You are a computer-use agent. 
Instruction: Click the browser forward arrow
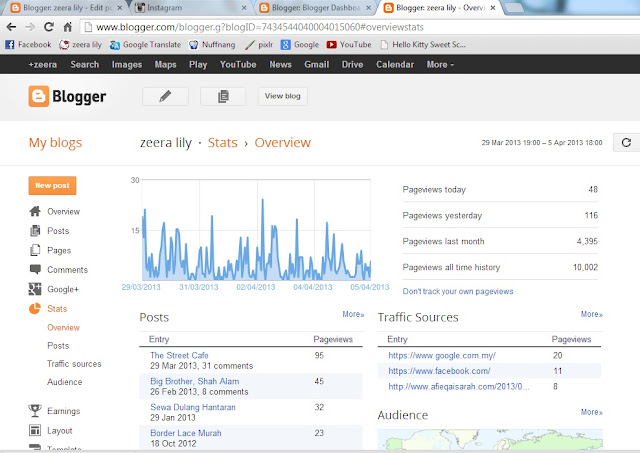pyautogui.click(x=30, y=27)
